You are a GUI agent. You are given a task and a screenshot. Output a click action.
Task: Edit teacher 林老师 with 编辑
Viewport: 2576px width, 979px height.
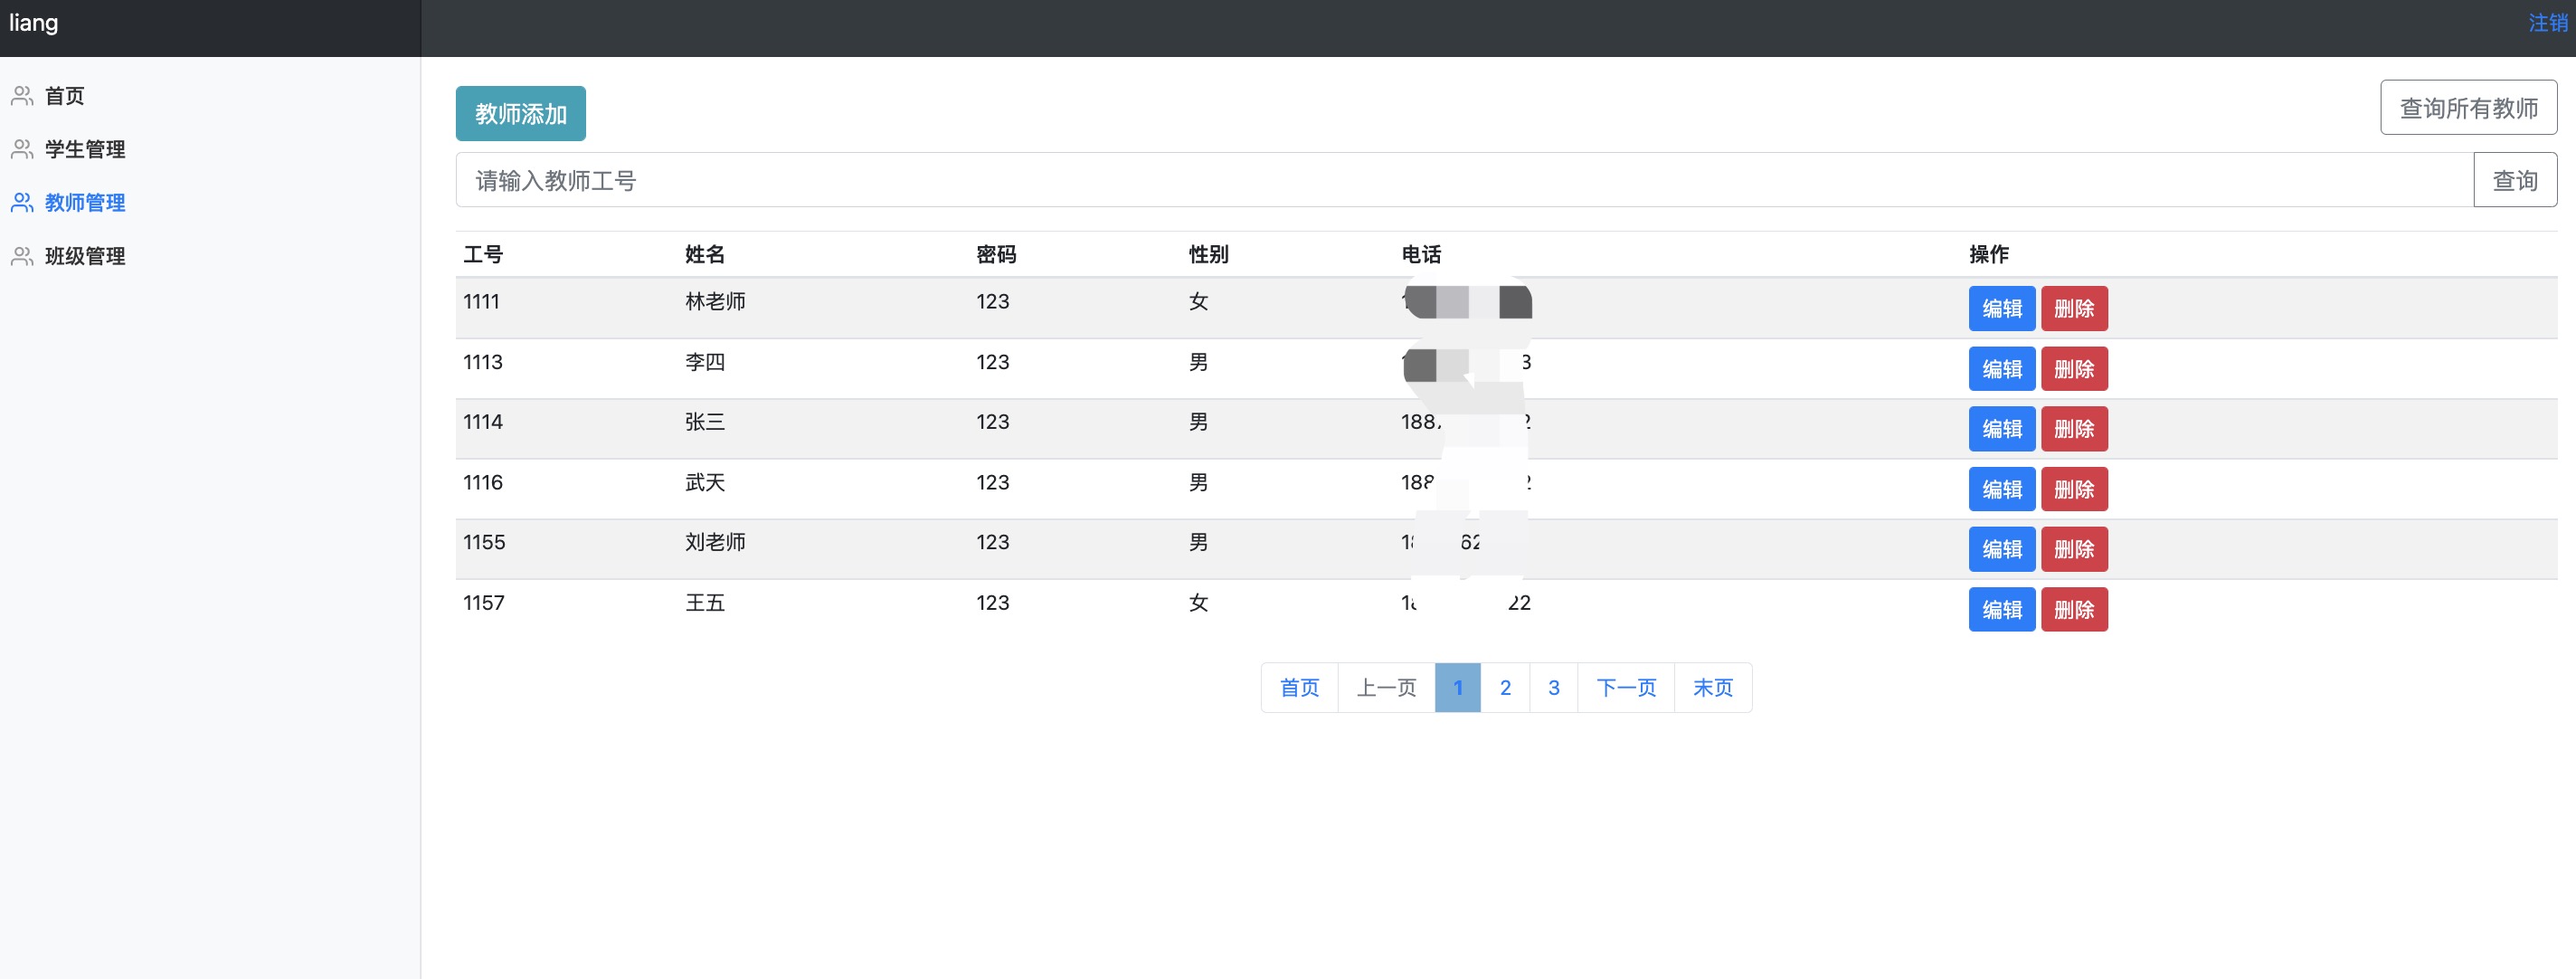2002,309
